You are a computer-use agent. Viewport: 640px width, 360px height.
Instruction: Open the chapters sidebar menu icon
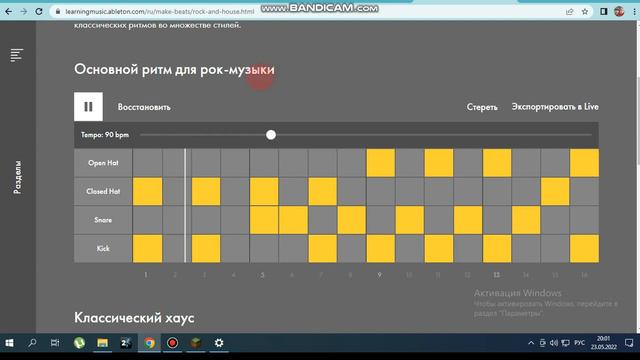pyautogui.click(x=17, y=55)
